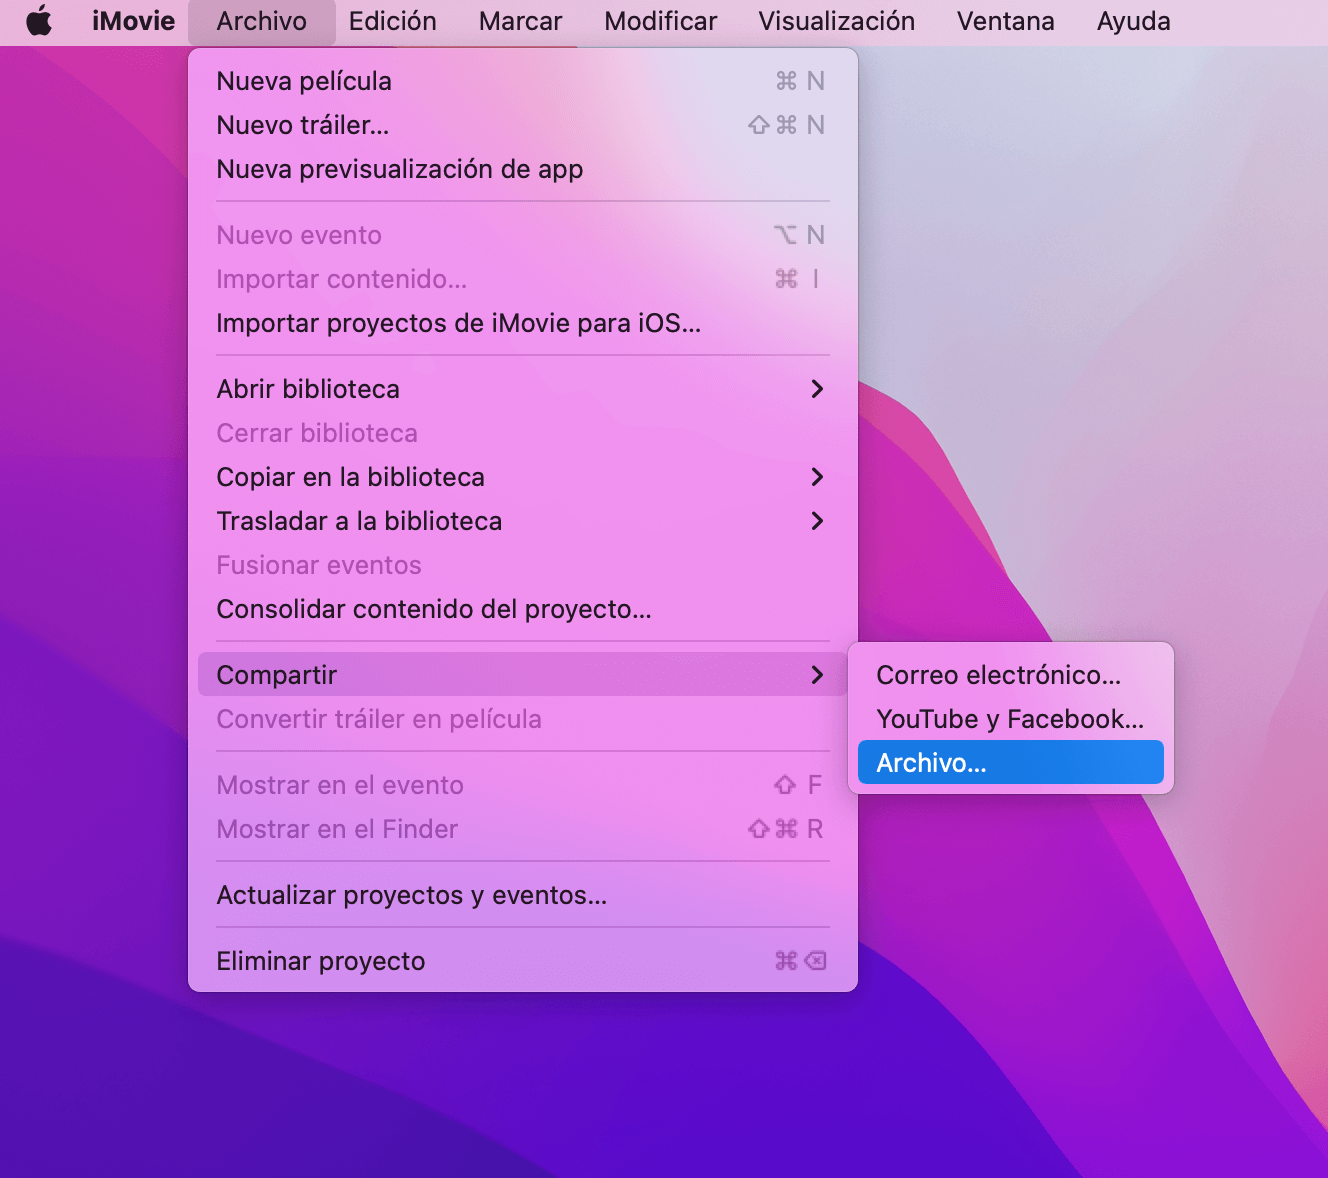
Task: Open the Ayuda menu
Action: (1133, 21)
